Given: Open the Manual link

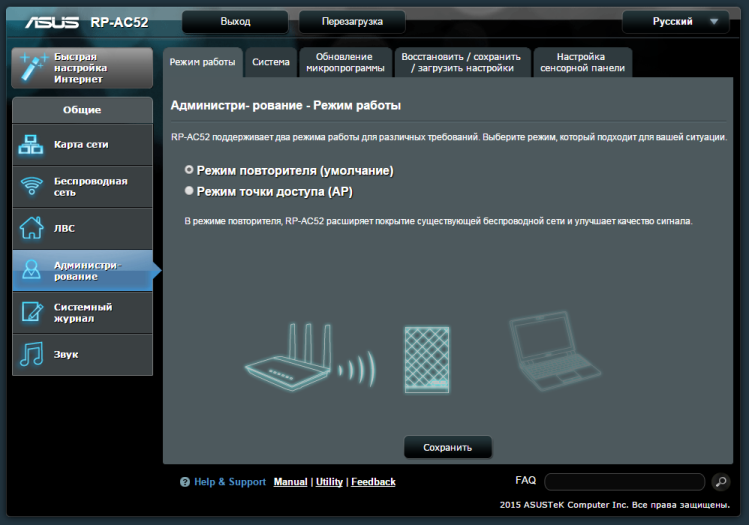Looking at the screenshot, I should [x=290, y=482].
